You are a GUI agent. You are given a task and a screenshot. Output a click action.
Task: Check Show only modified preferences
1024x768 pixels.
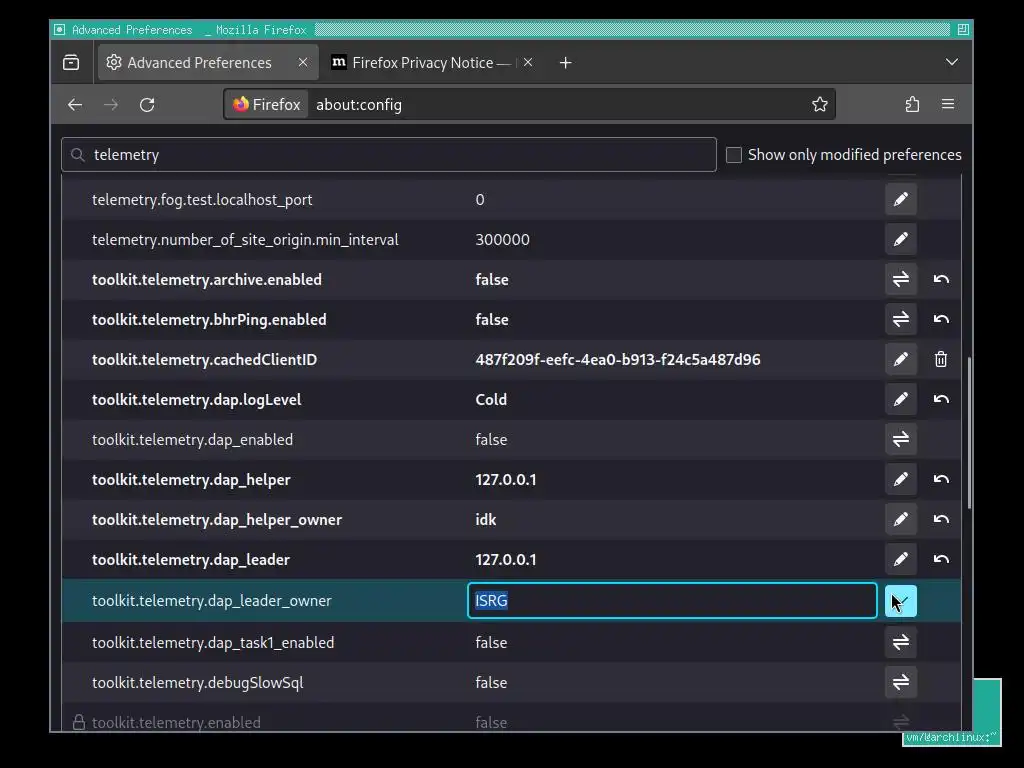point(733,155)
